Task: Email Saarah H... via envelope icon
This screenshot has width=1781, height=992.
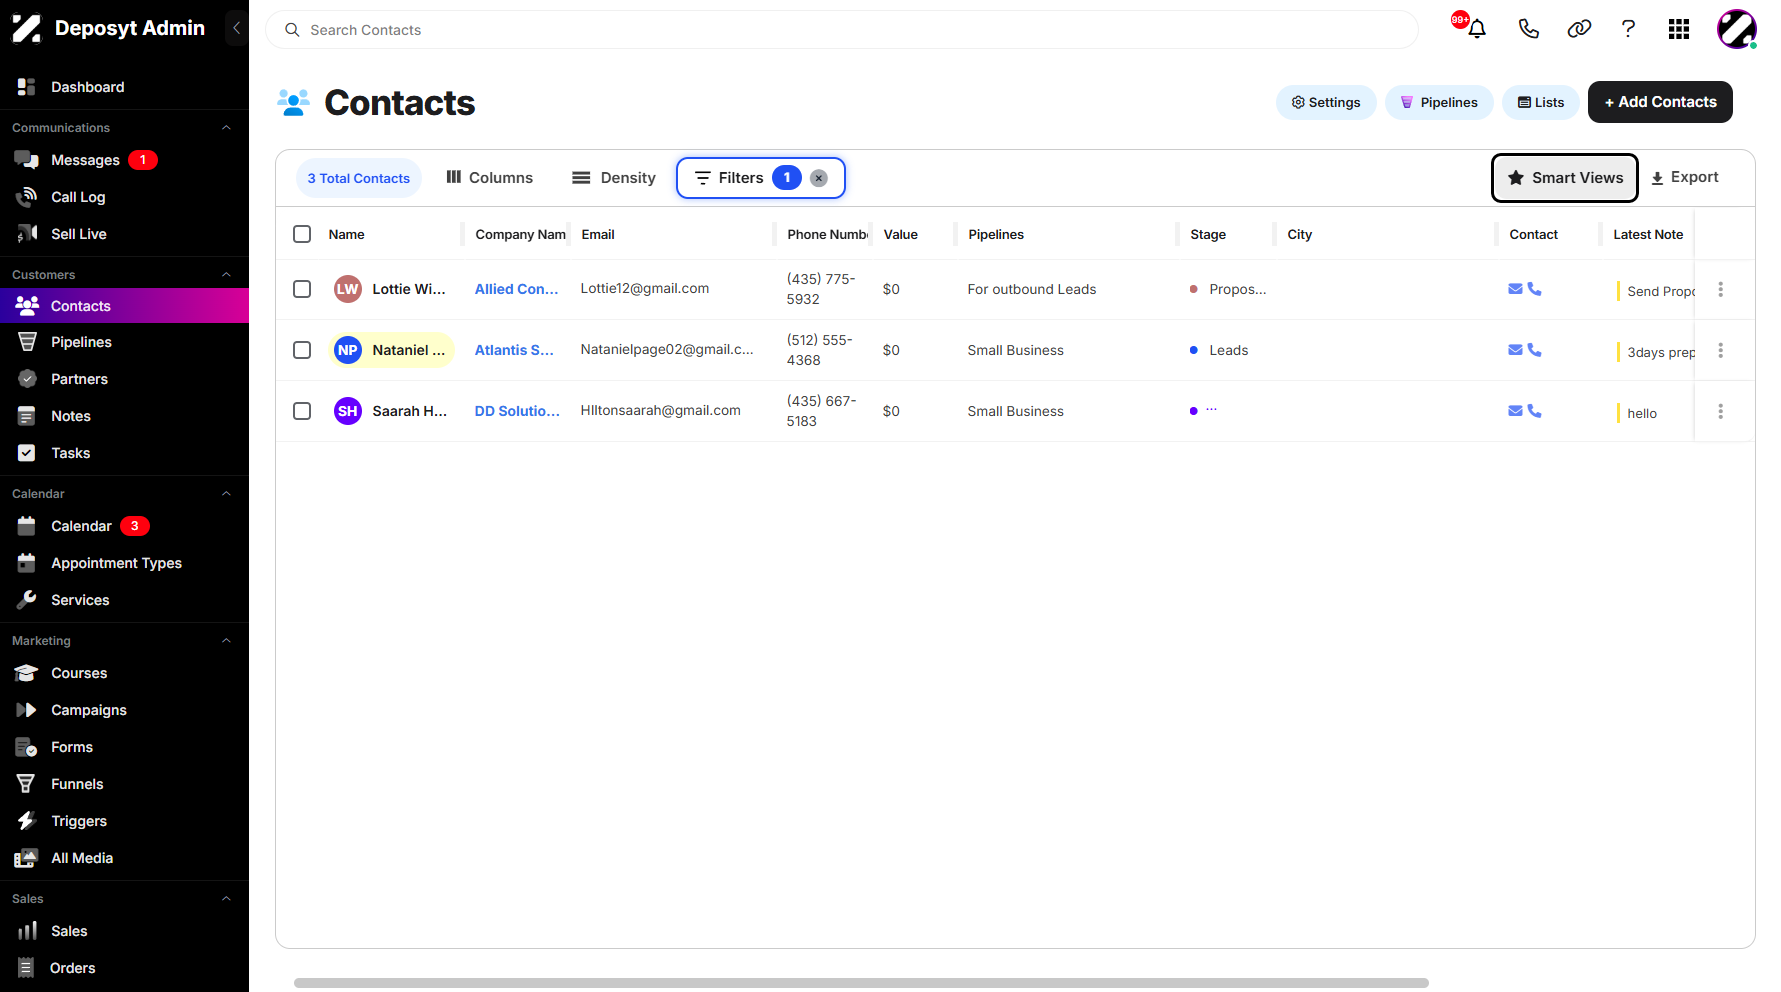Action: click(x=1515, y=411)
